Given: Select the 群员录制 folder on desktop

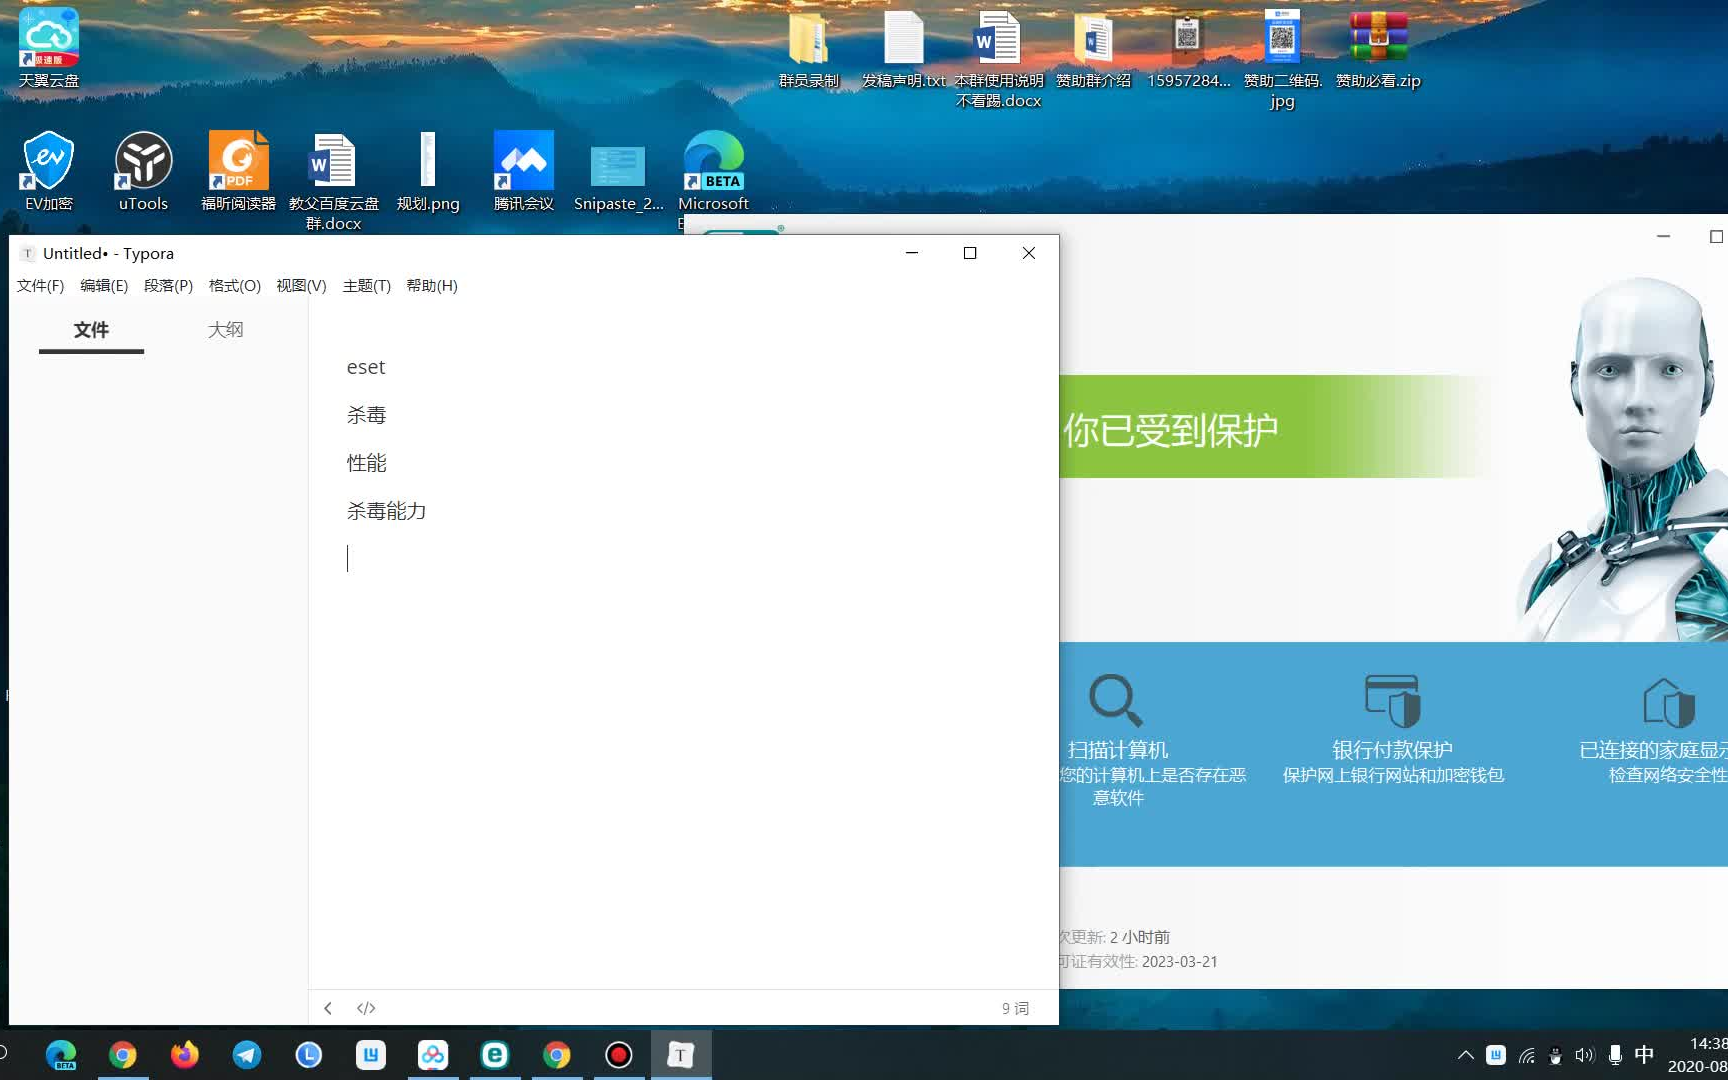Looking at the screenshot, I should click(x=809, y=48).
